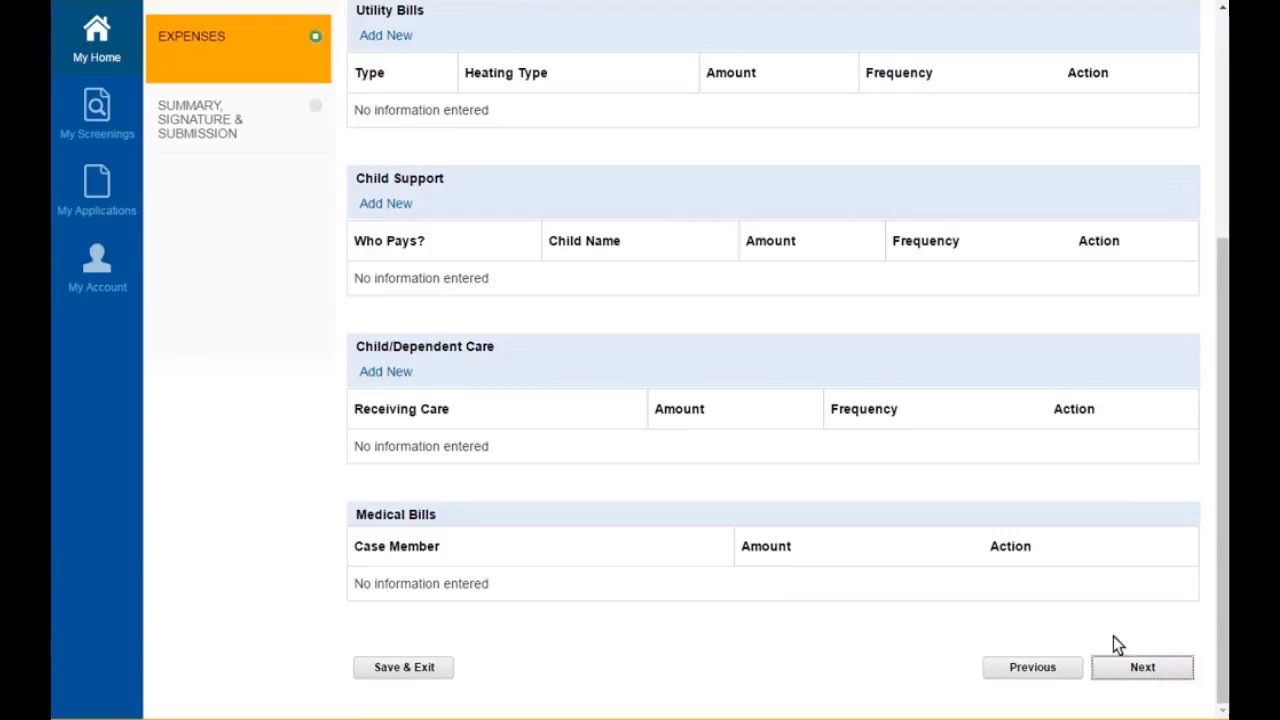Screen dimensions: 1280x720
Task: Click the Child Support section heading
Action: coord(400,178)
